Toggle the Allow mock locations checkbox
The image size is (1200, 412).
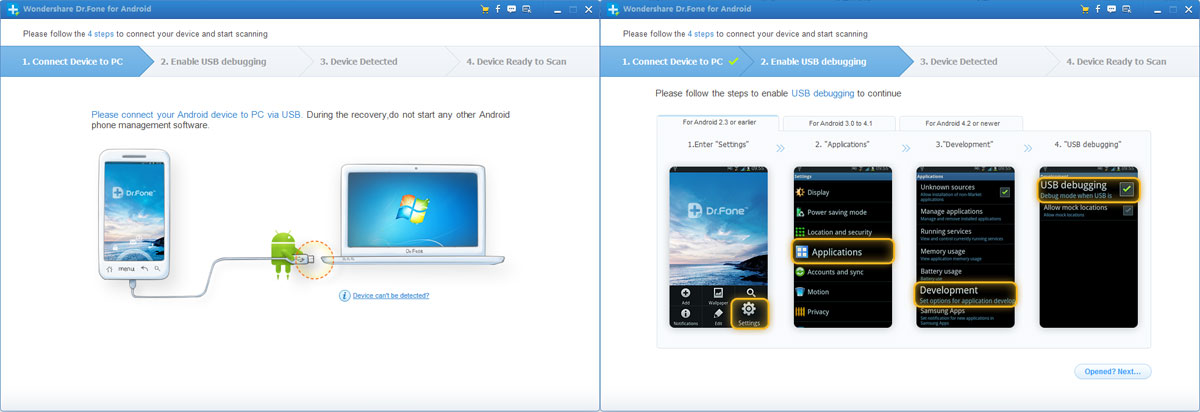click(1127, 210)
